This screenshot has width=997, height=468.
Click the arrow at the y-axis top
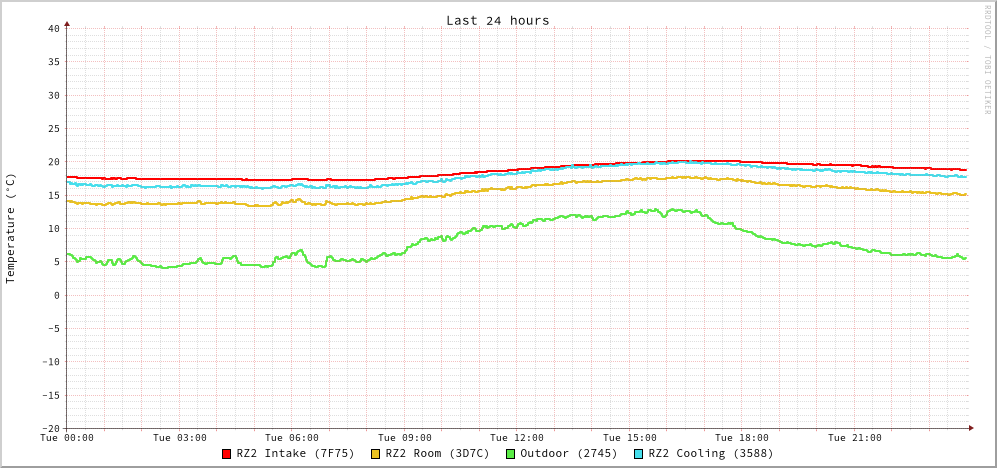click(67, 23)
